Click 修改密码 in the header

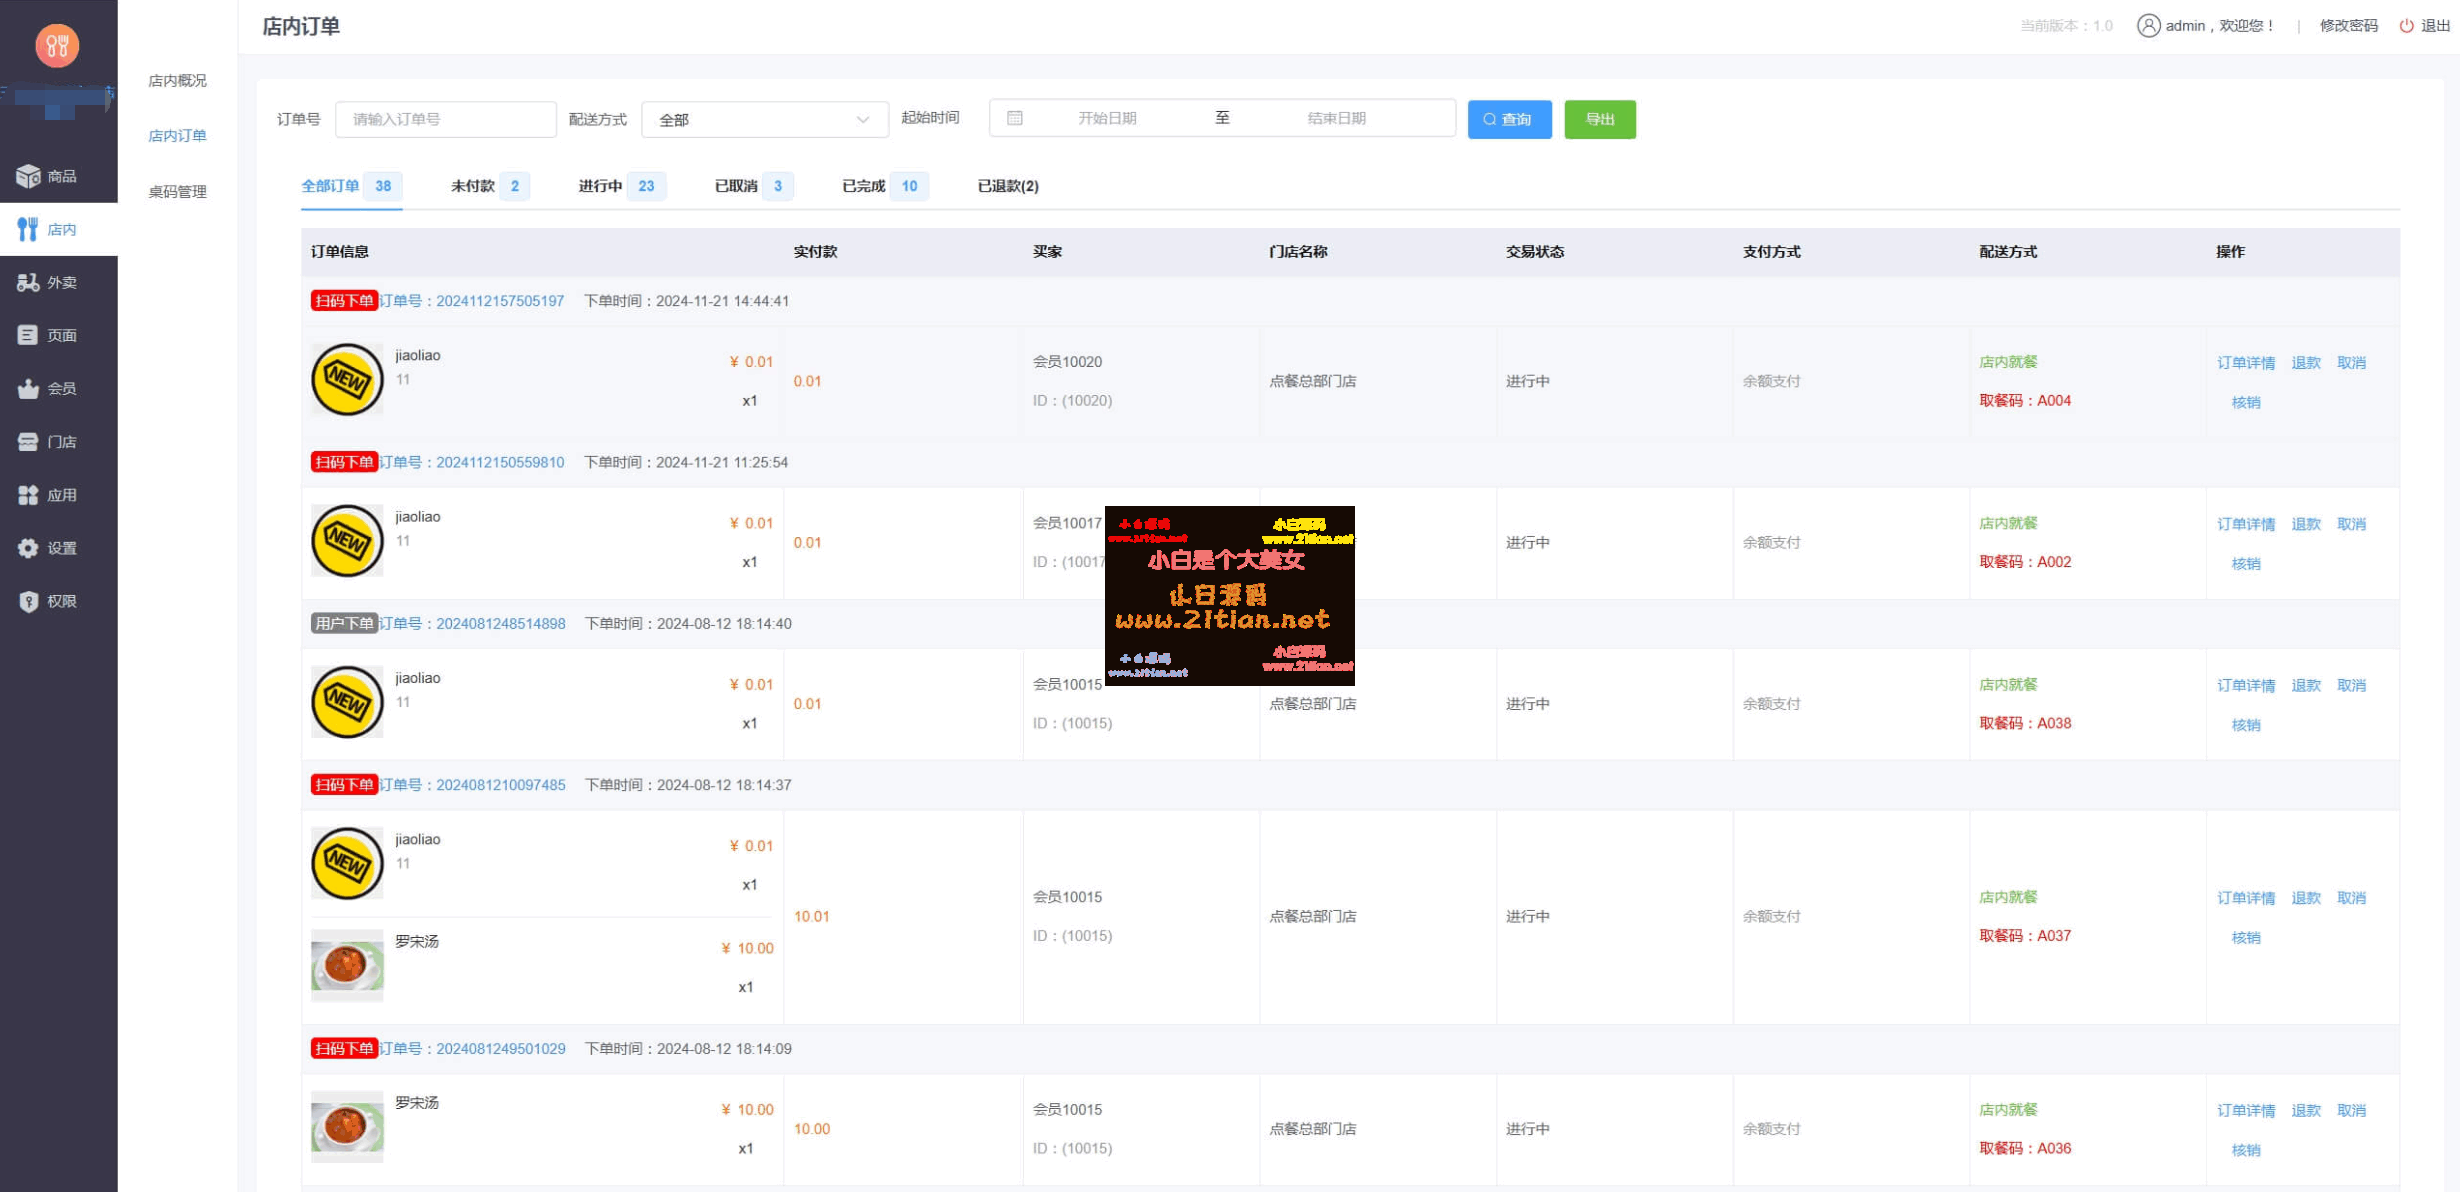(x=2349, y=26)
